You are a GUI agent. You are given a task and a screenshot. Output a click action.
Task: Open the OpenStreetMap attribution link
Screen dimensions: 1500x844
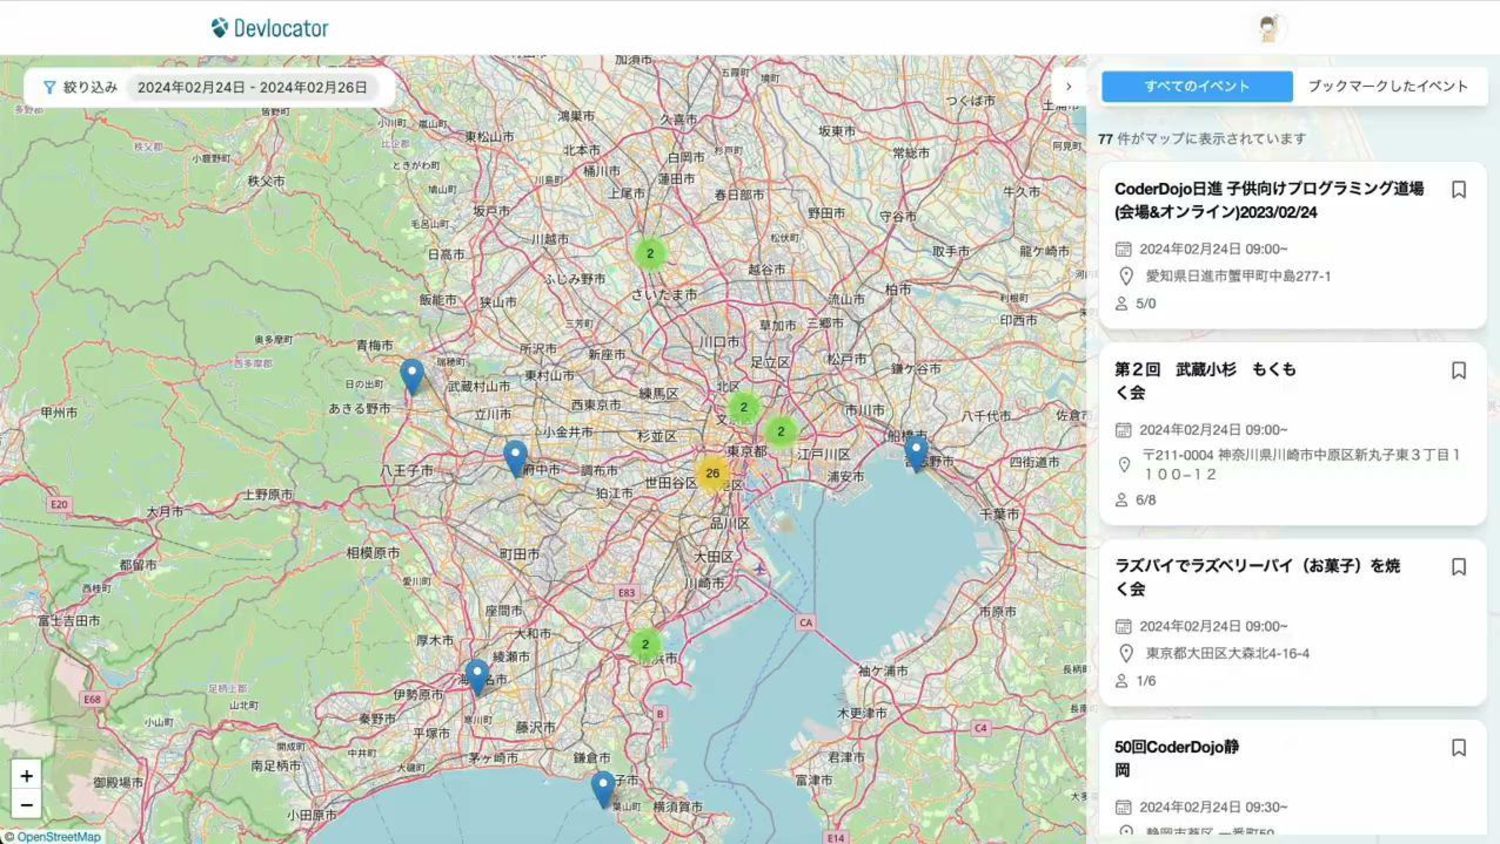pos(58,837)
